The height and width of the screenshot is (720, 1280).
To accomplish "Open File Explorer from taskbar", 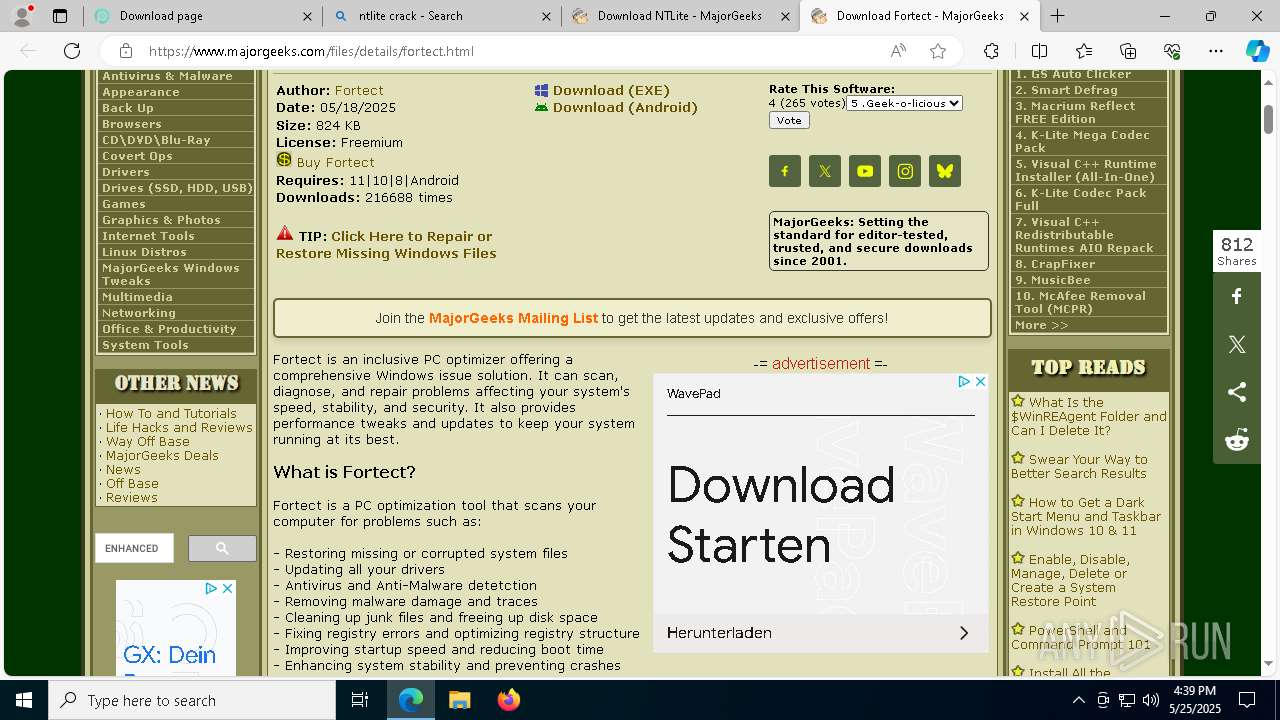I will coord(459,700).
